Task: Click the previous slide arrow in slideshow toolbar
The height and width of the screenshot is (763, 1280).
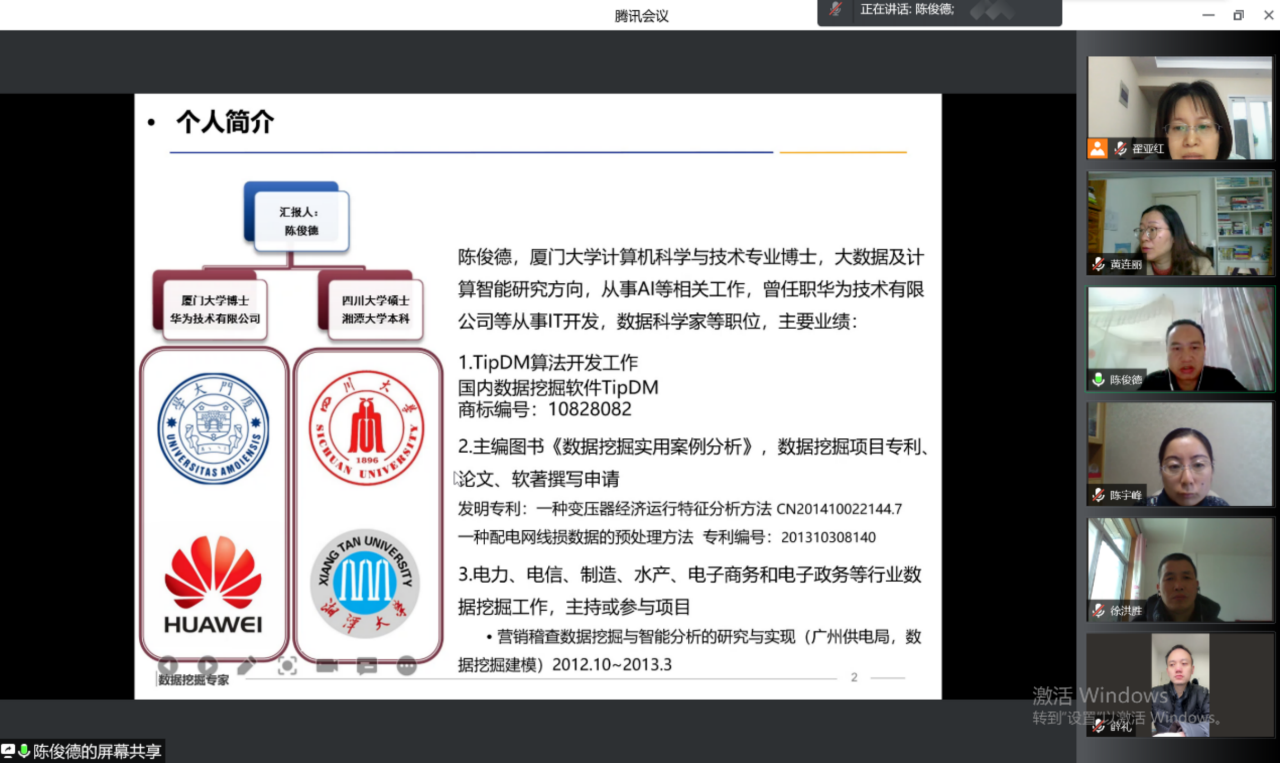Action: (168, 666)
